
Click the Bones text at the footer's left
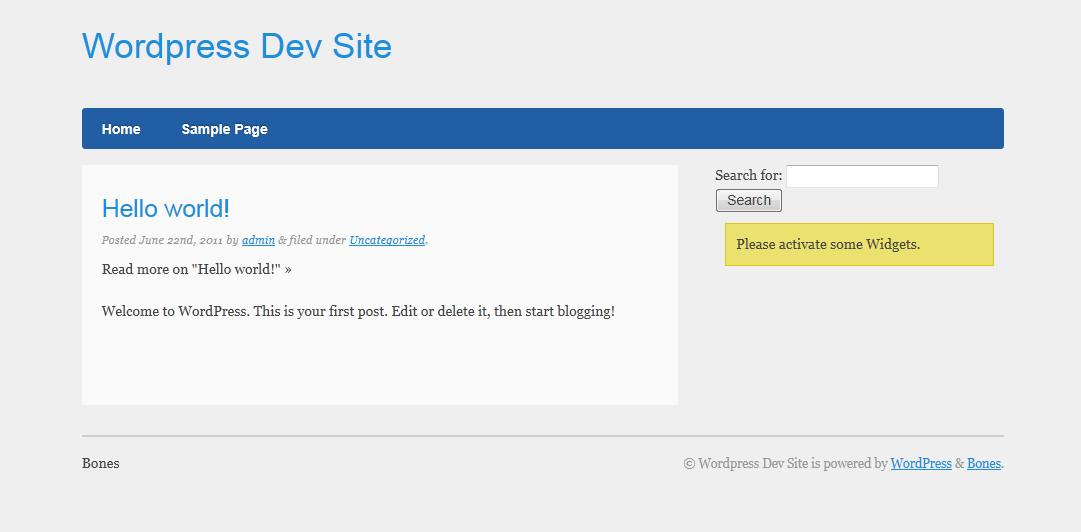pos(101,463)
